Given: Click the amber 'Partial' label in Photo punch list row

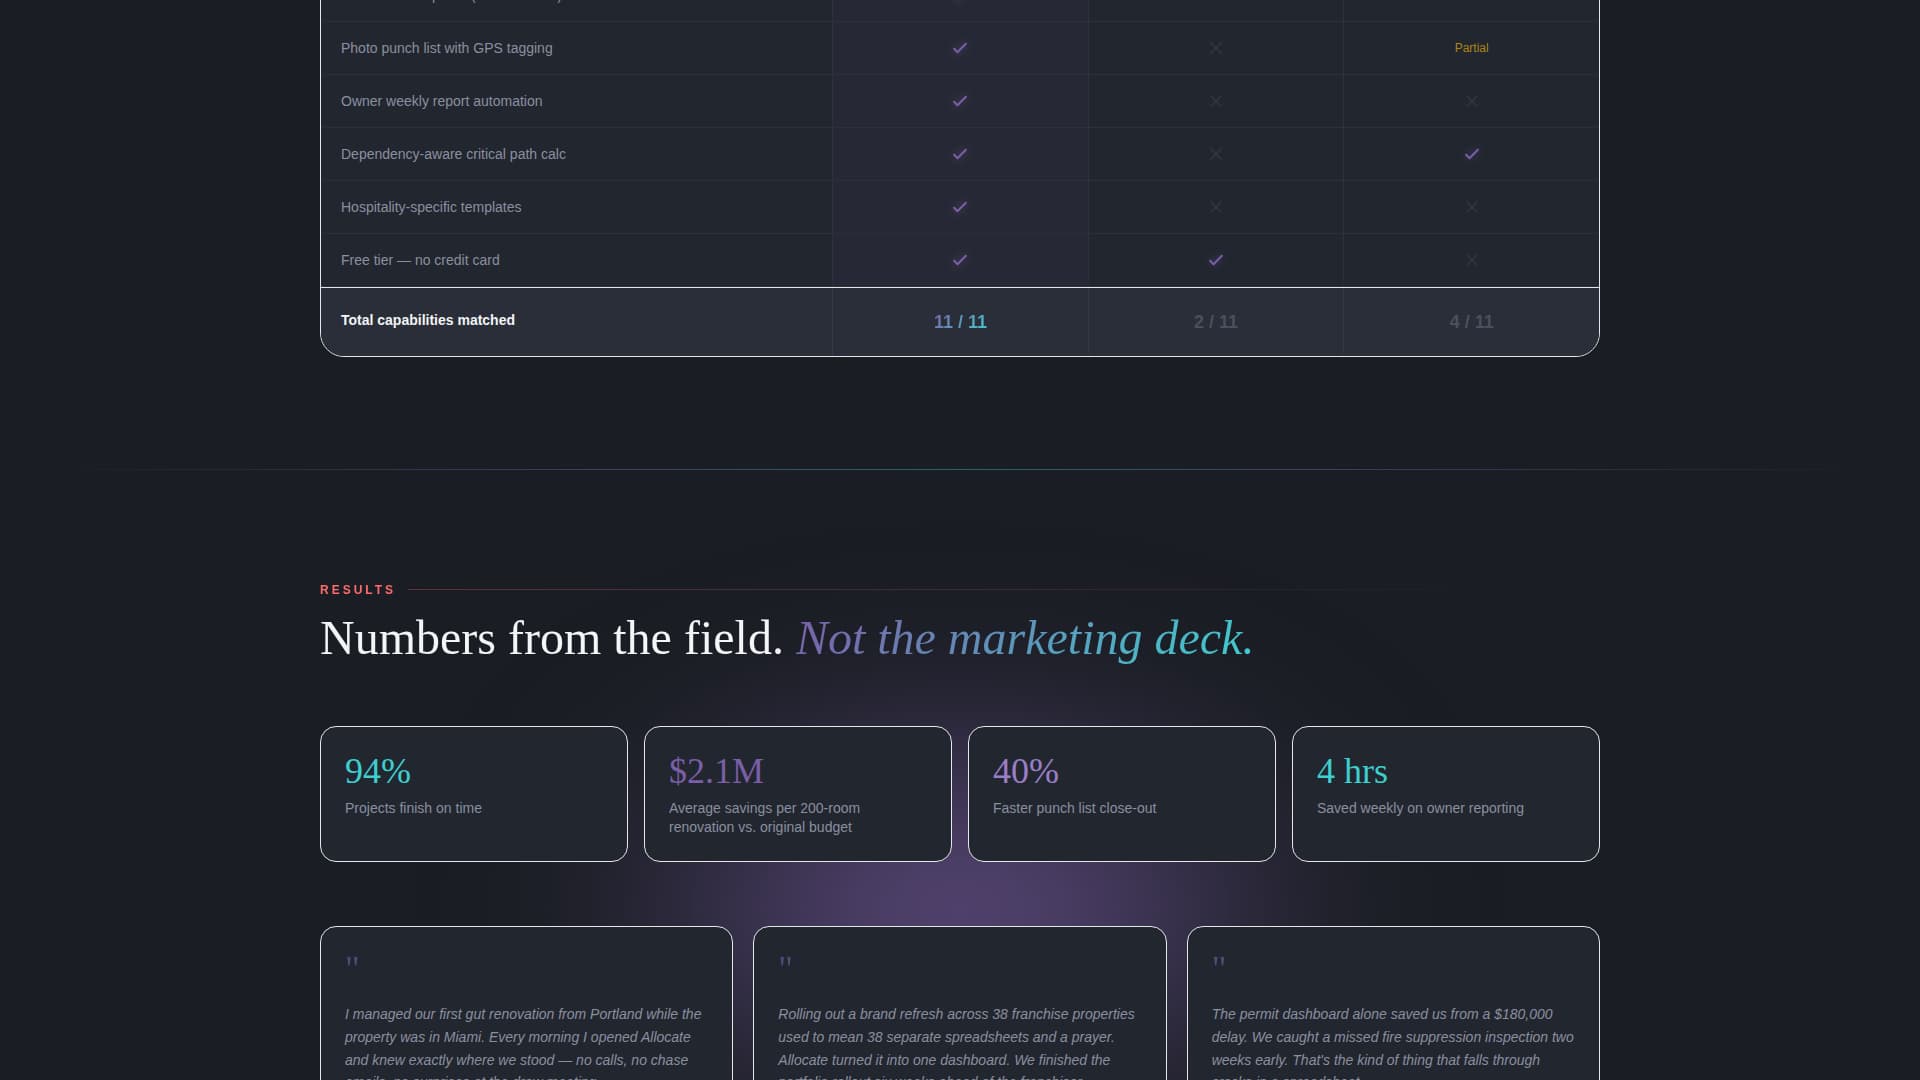Looking at the screenshot, I should pos(1471,48).
